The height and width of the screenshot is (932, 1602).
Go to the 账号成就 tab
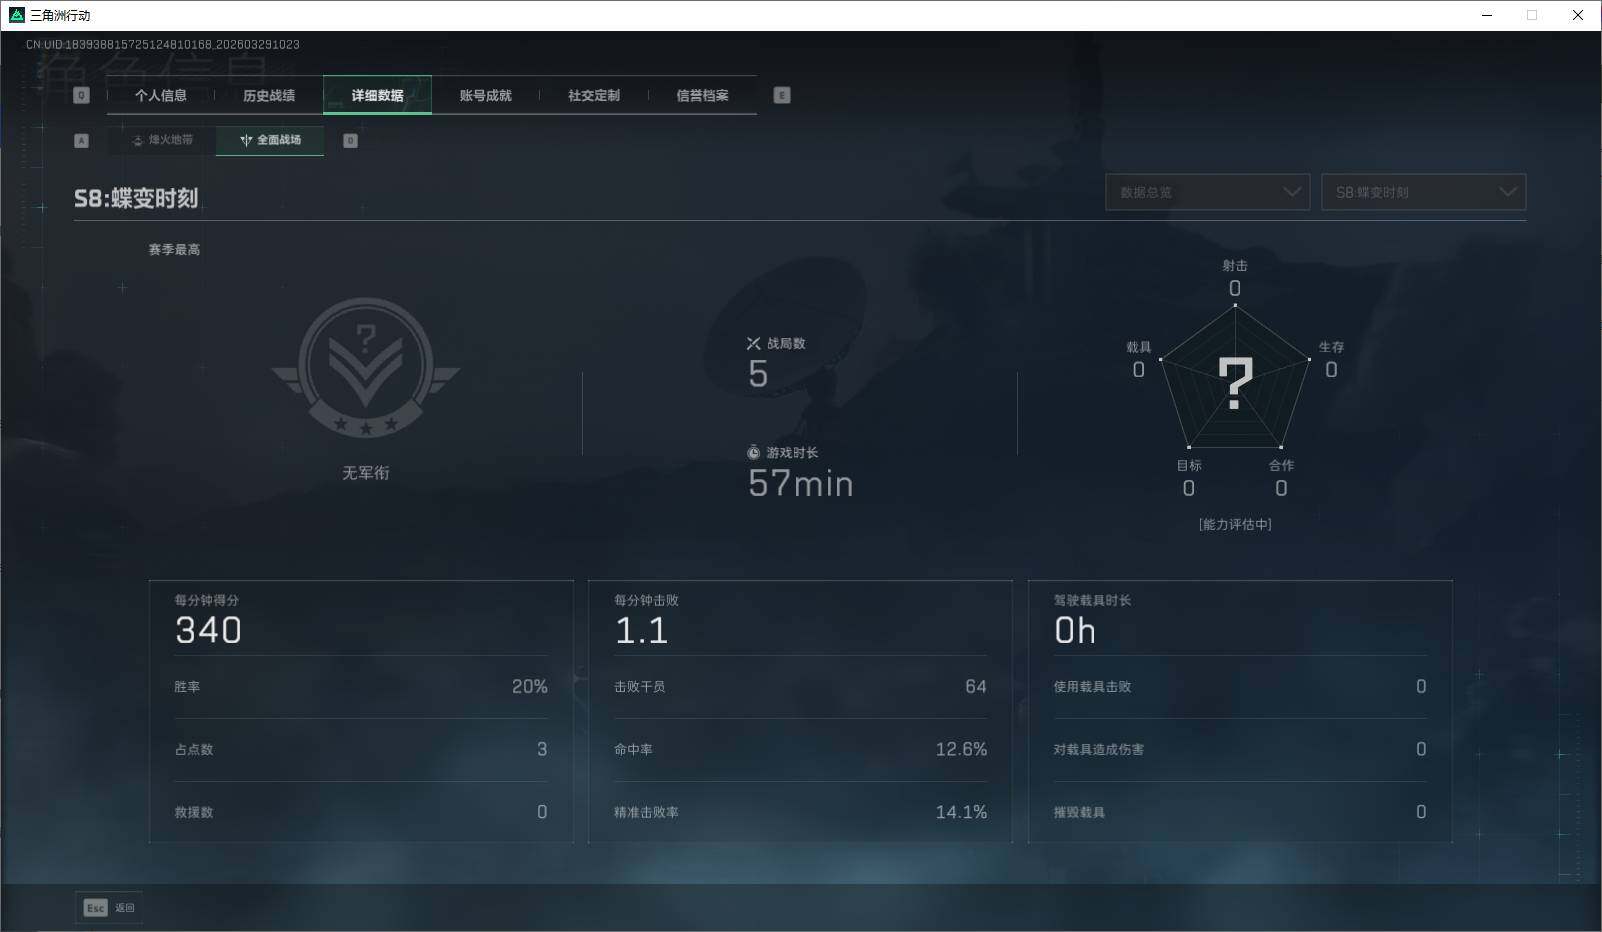pos(486,95)
